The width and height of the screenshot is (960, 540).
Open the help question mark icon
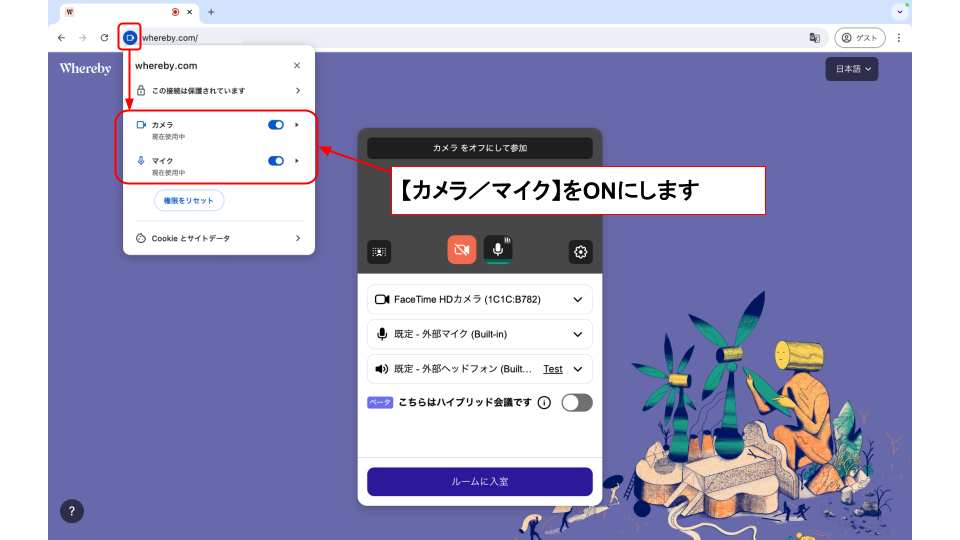tap(71, 511)
